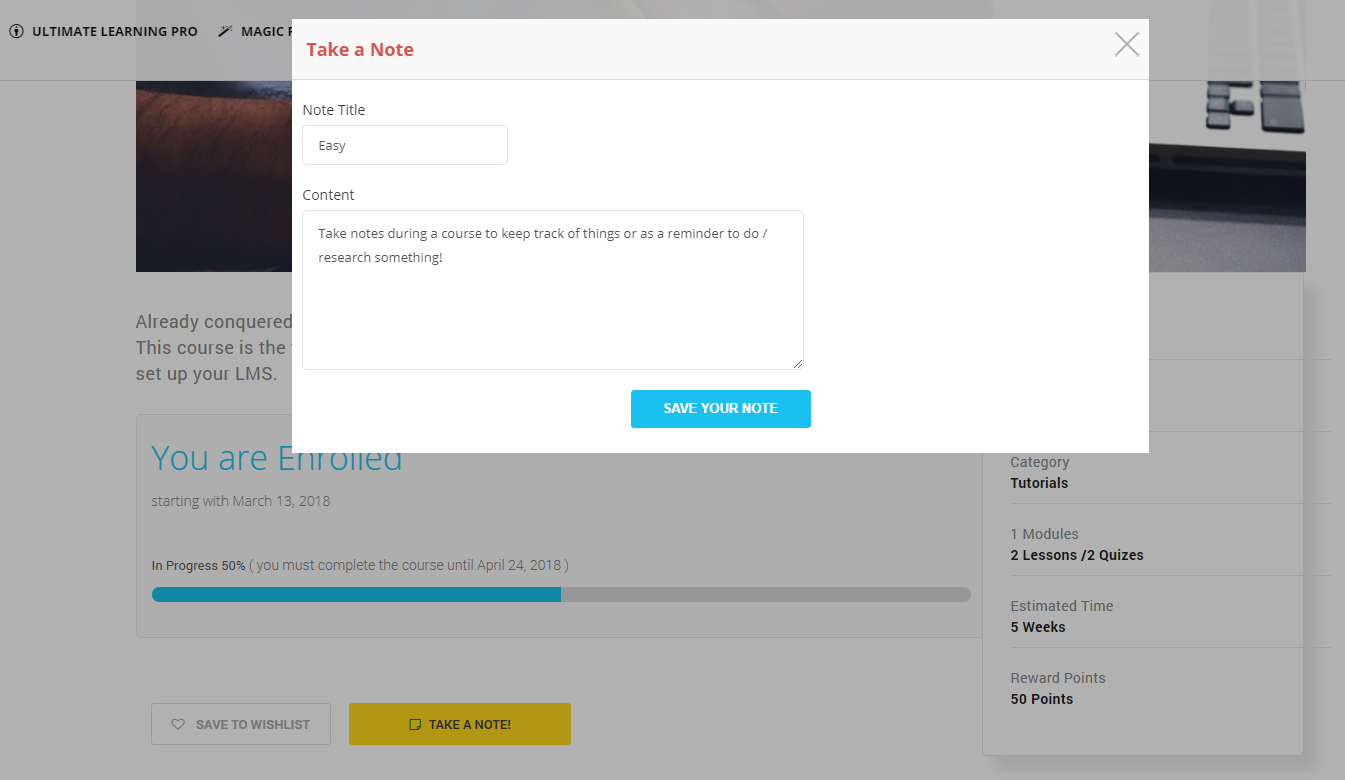Click the Ultimate Learning Pro info icon
This screenshot has height=780, width=1345.
(x=15, y=31)
